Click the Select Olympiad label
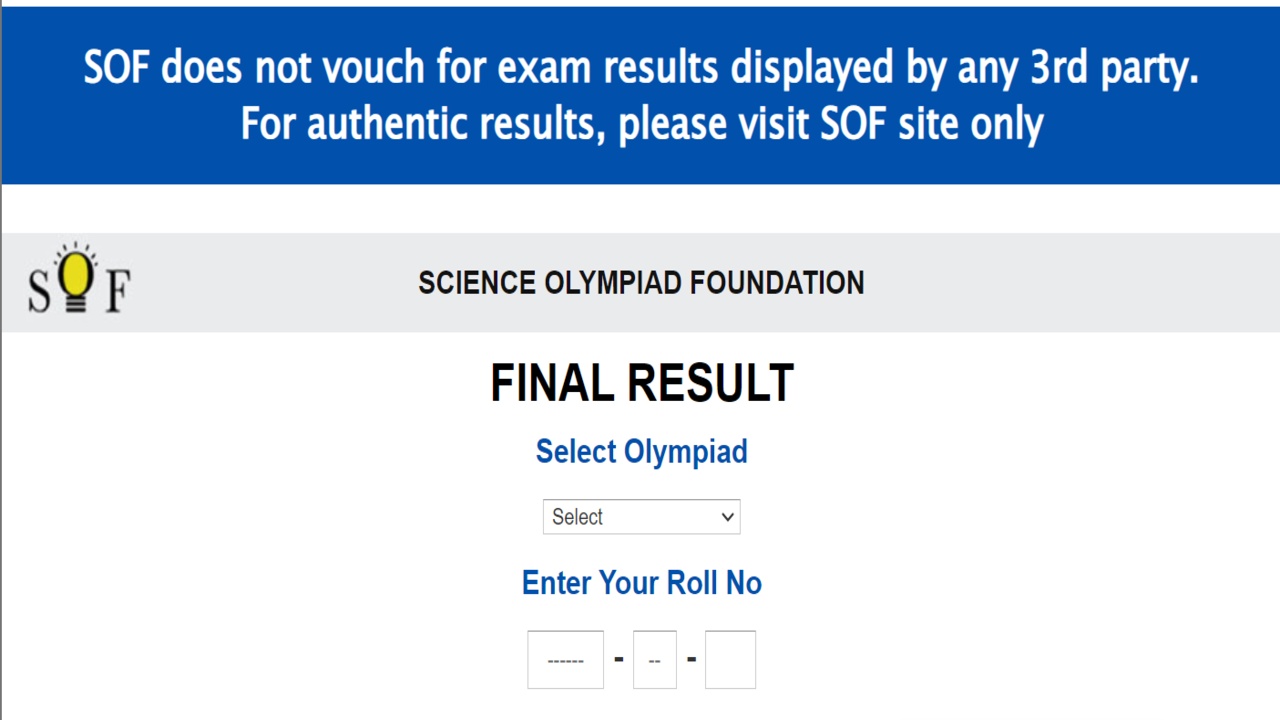Viewport: 1280px width, 720px height. pyautogui.click(x=641, y=452)
